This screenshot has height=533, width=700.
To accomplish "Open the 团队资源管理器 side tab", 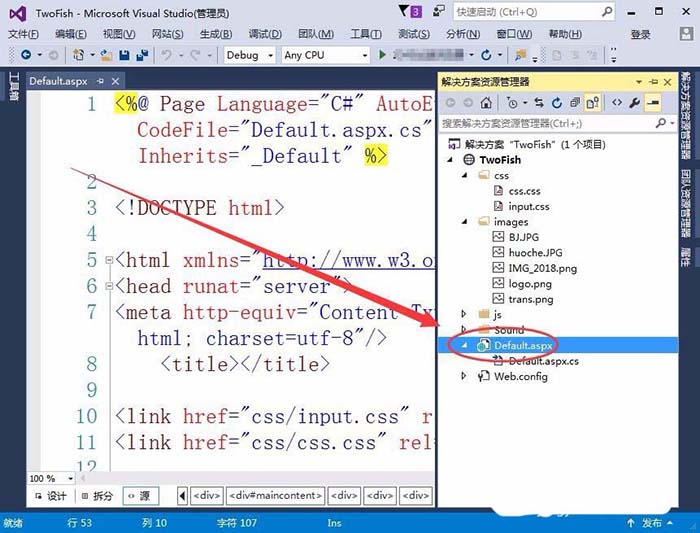I will pos(686,203).
